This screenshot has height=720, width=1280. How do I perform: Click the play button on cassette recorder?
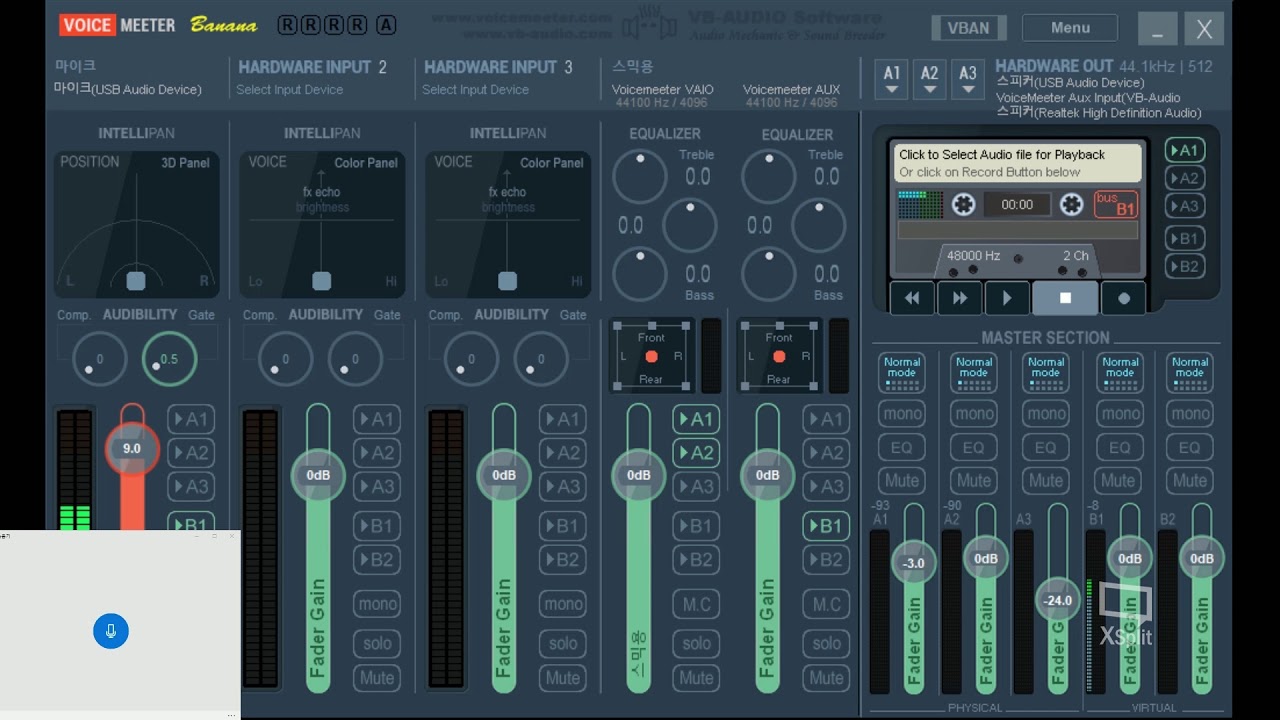[1007, 298]
